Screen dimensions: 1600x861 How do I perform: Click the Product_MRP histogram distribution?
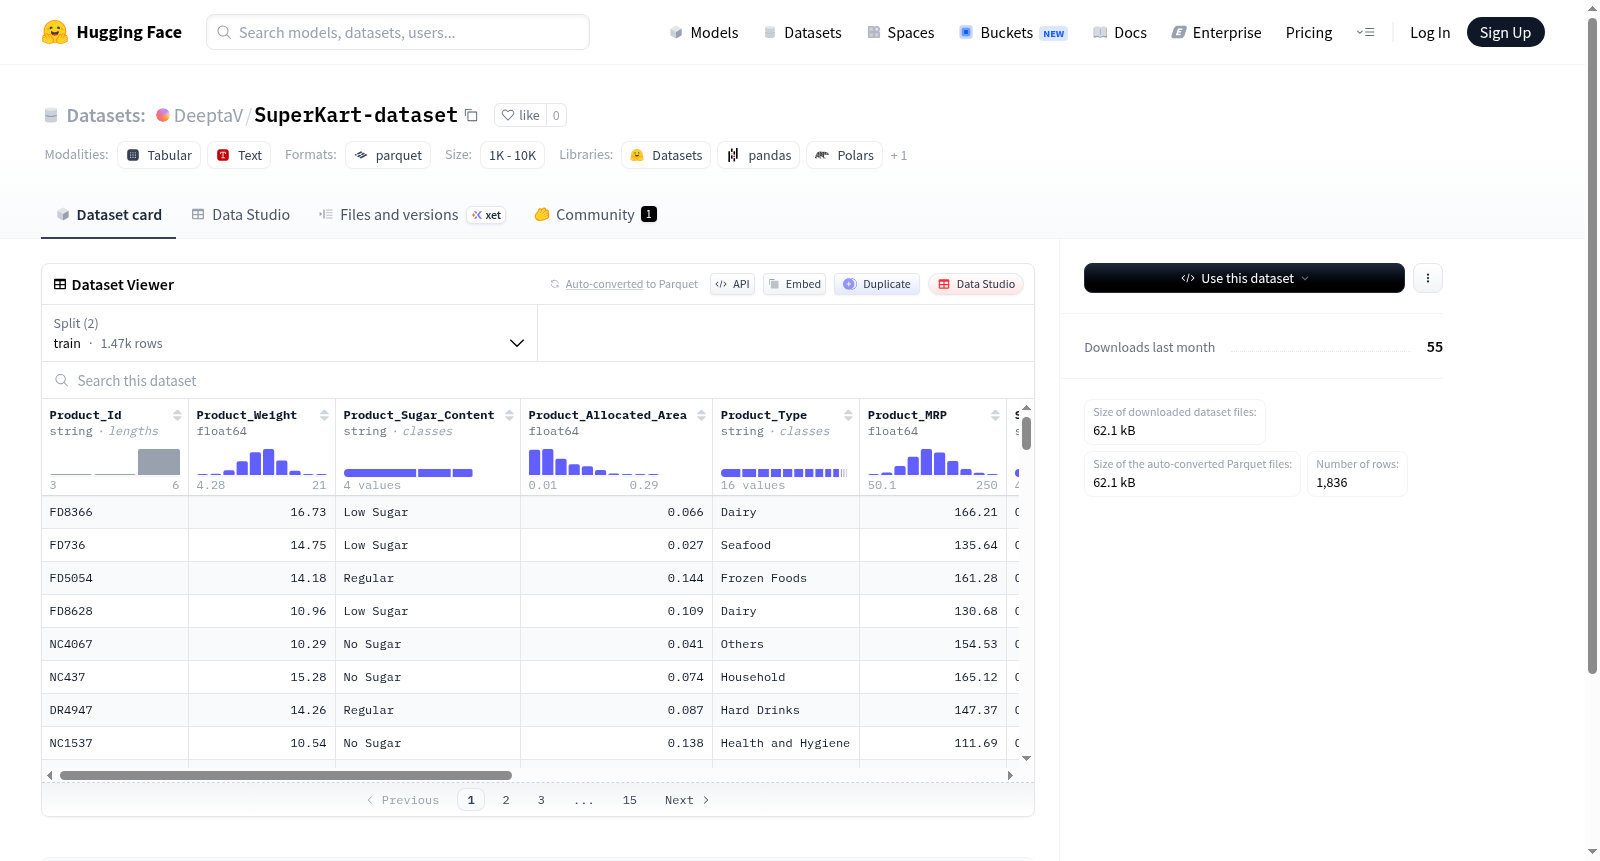click(933, 461)
